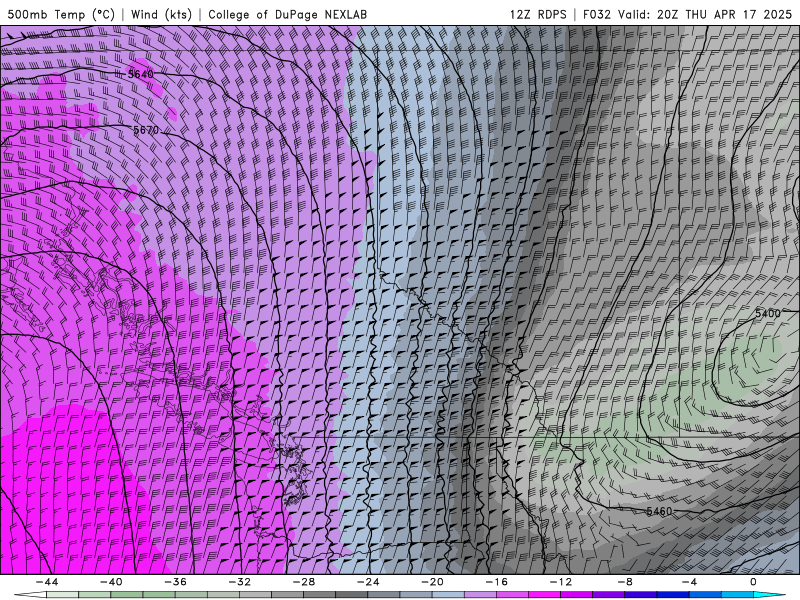Screen dimensions: 800x600
Task: Click the -40 color scale label
Action: click(111, 582)
